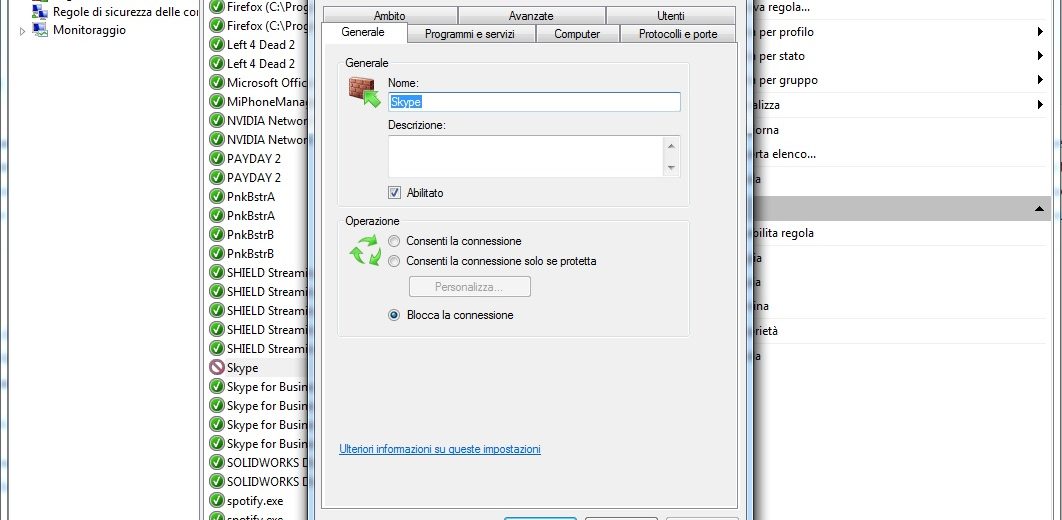Select the upper 'PnkBstrB' rule name
This screenshot has width=1062, height=520.
[250, 234]
